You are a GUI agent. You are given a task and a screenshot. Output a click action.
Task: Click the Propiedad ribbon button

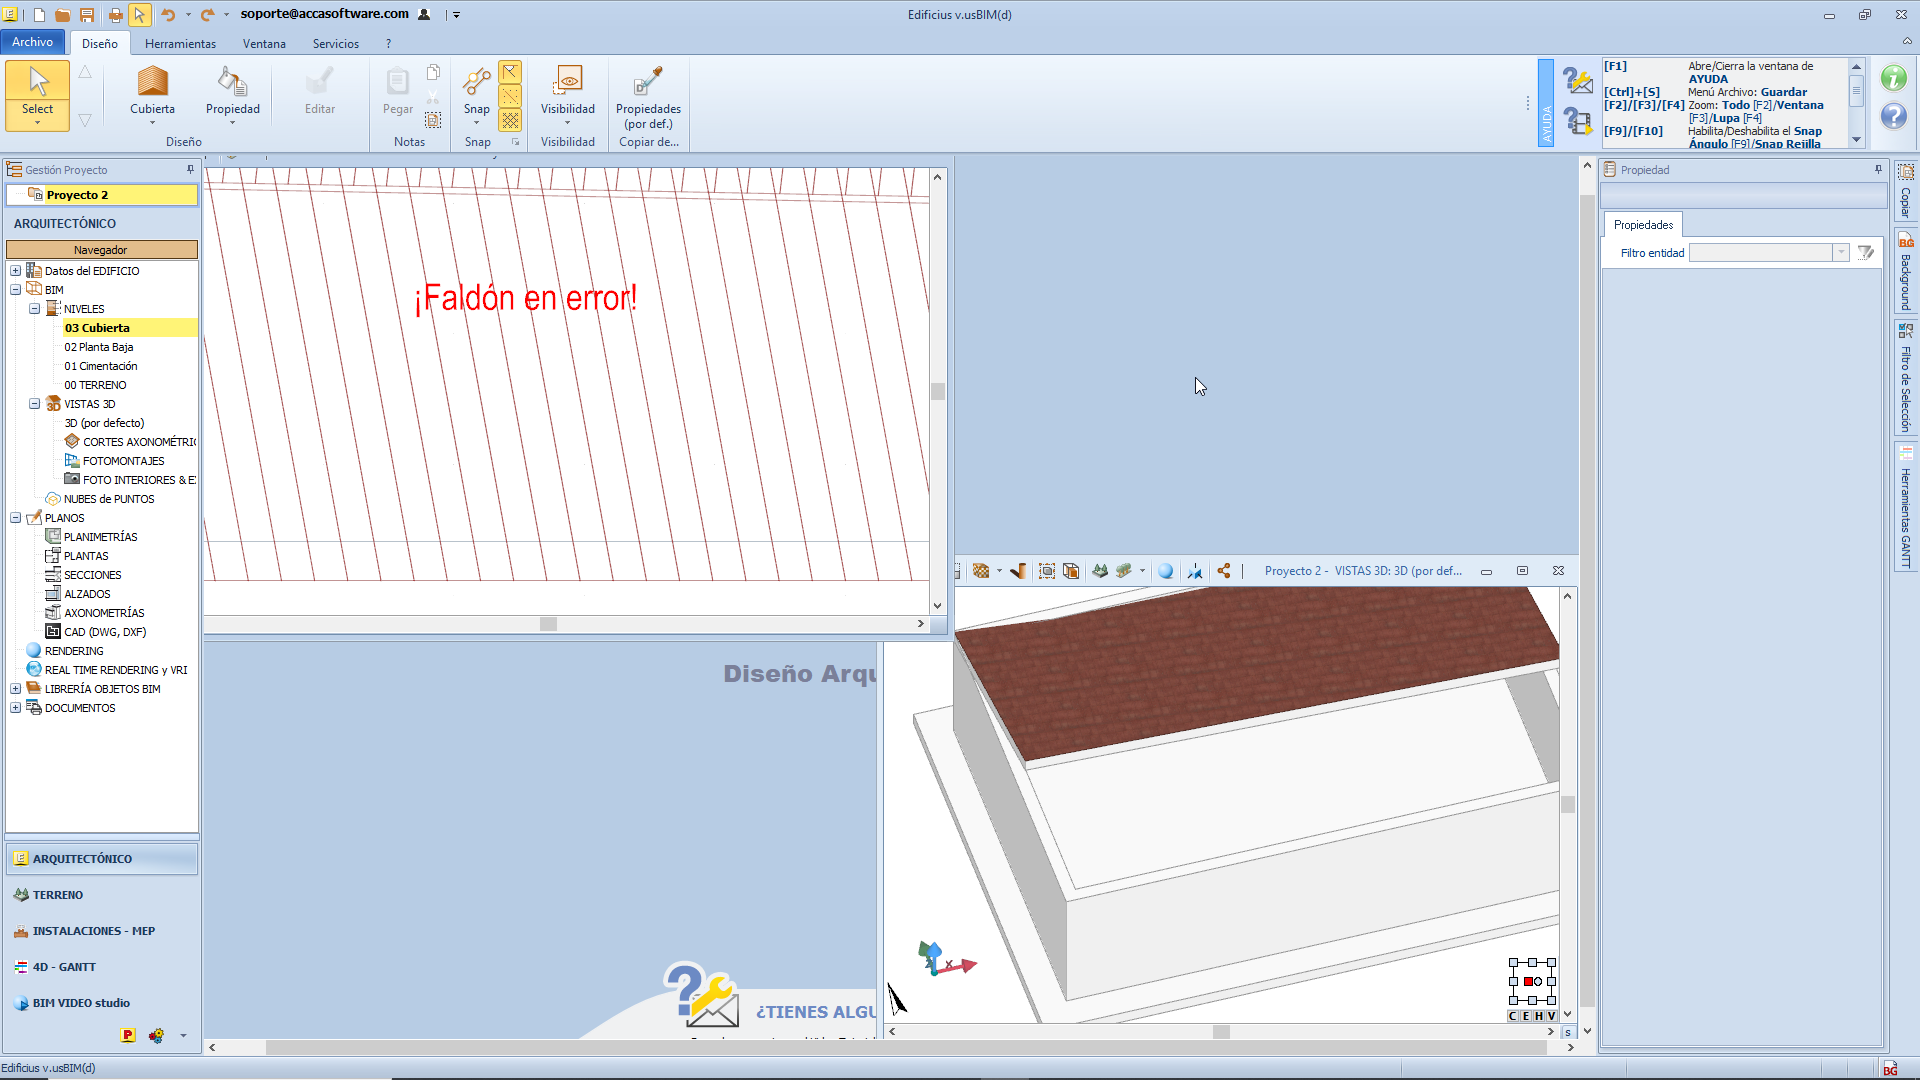click(232, 90)
